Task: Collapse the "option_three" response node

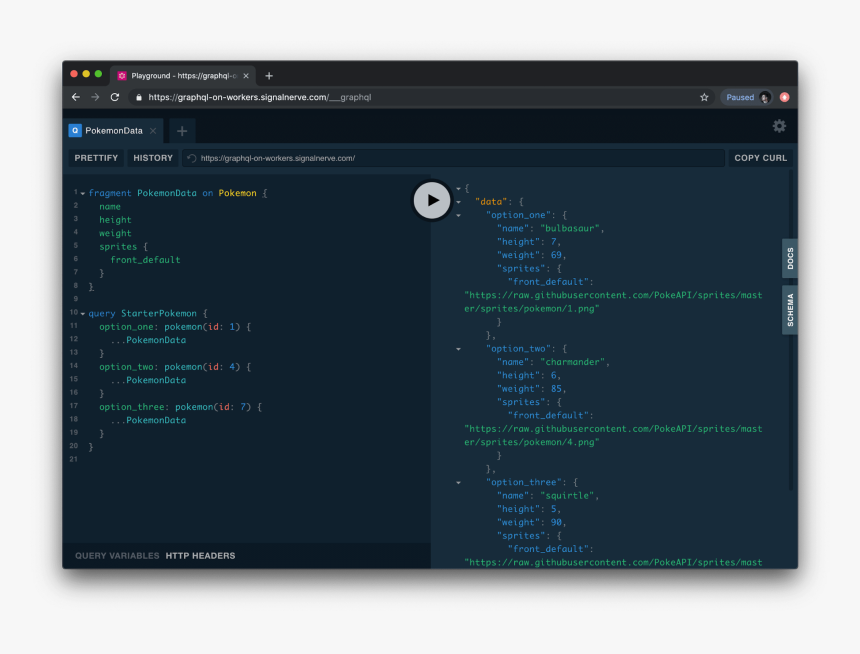Action: (459, 483)
